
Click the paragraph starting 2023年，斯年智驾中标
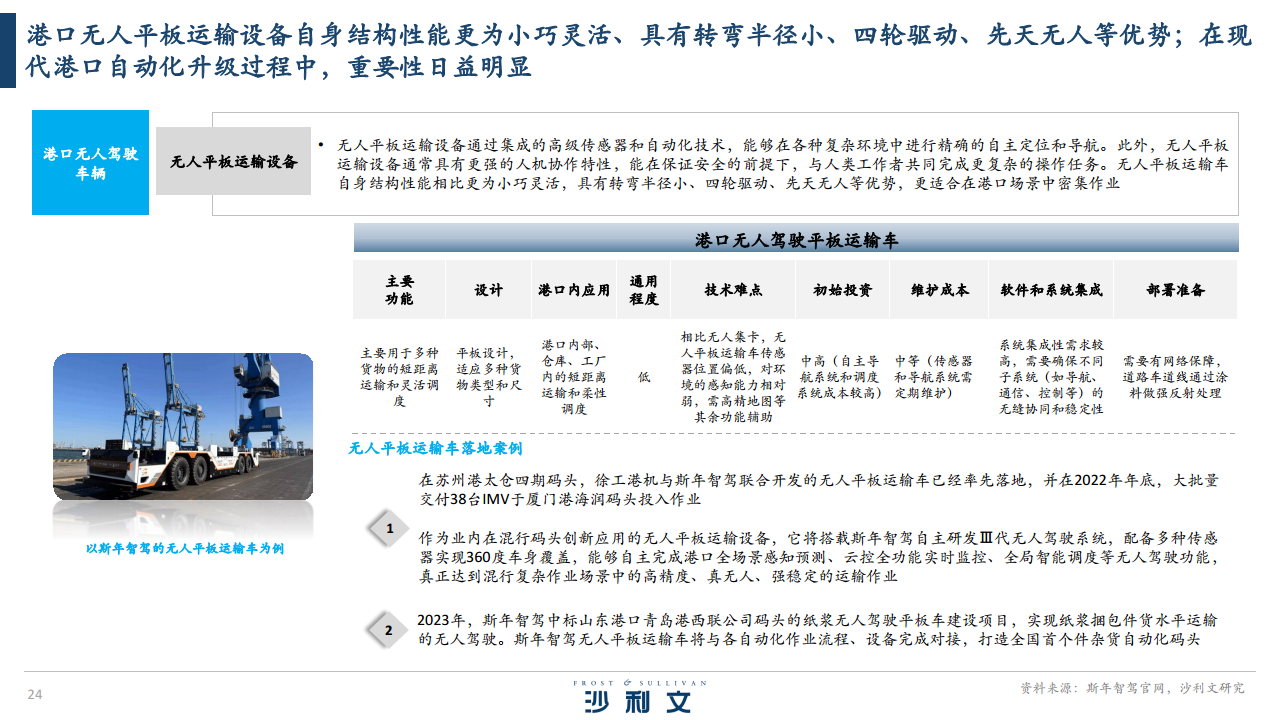(x=819, y=630)
